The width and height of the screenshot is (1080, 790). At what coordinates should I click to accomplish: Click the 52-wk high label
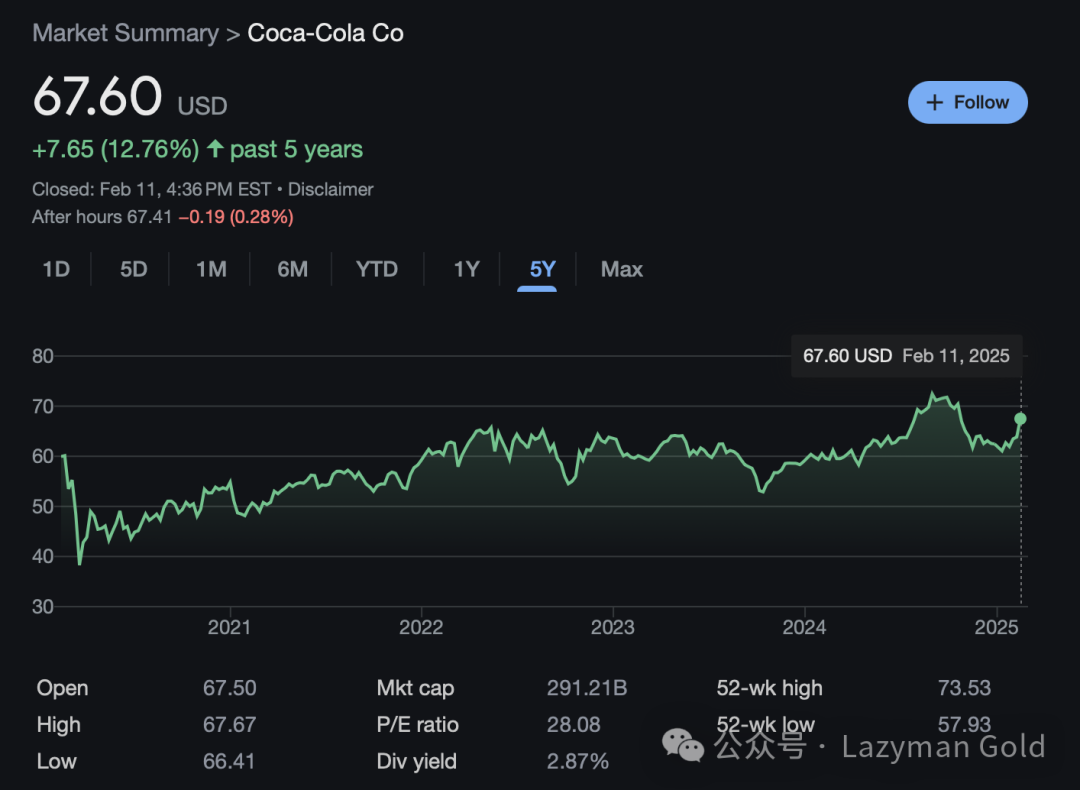point(769,688)
